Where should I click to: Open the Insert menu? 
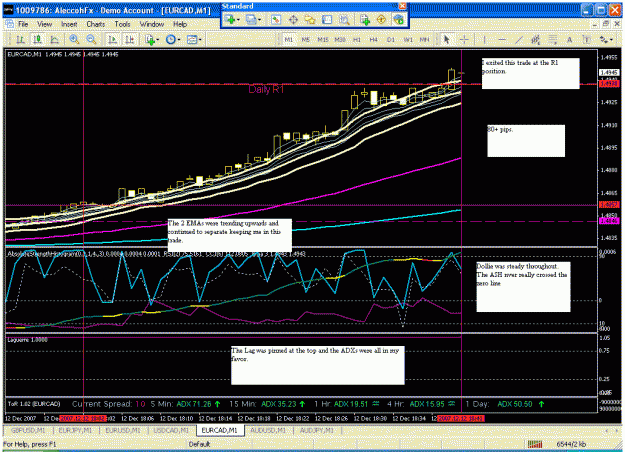(69, 24)
